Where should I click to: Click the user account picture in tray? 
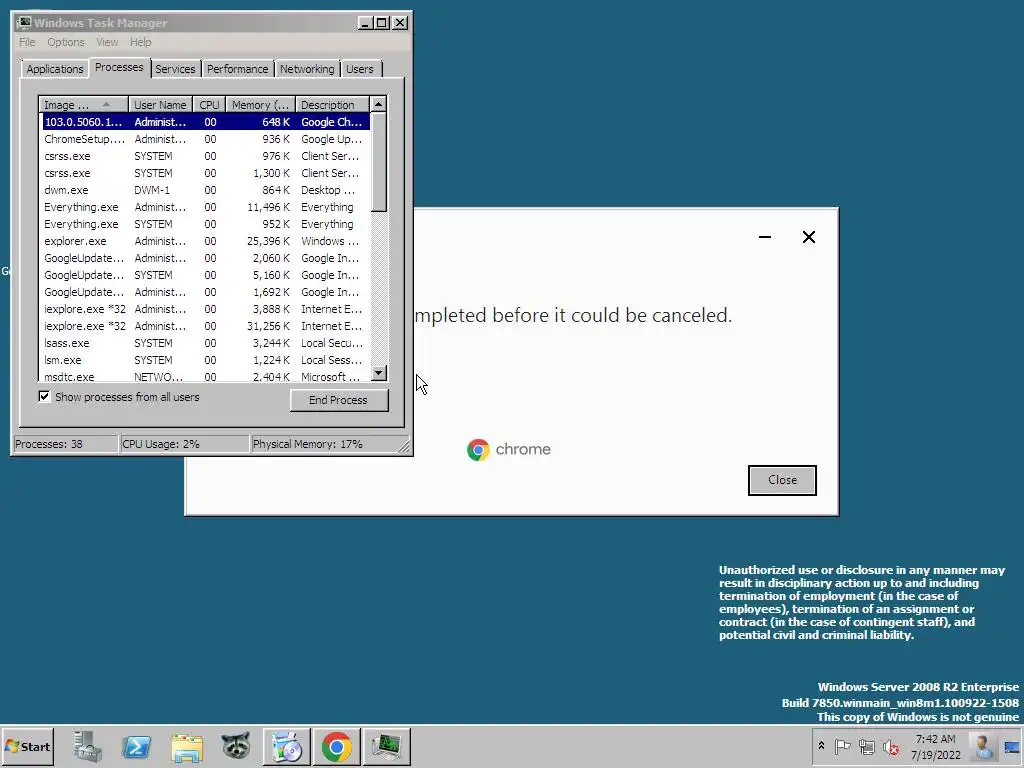click(x=982, y=746)
